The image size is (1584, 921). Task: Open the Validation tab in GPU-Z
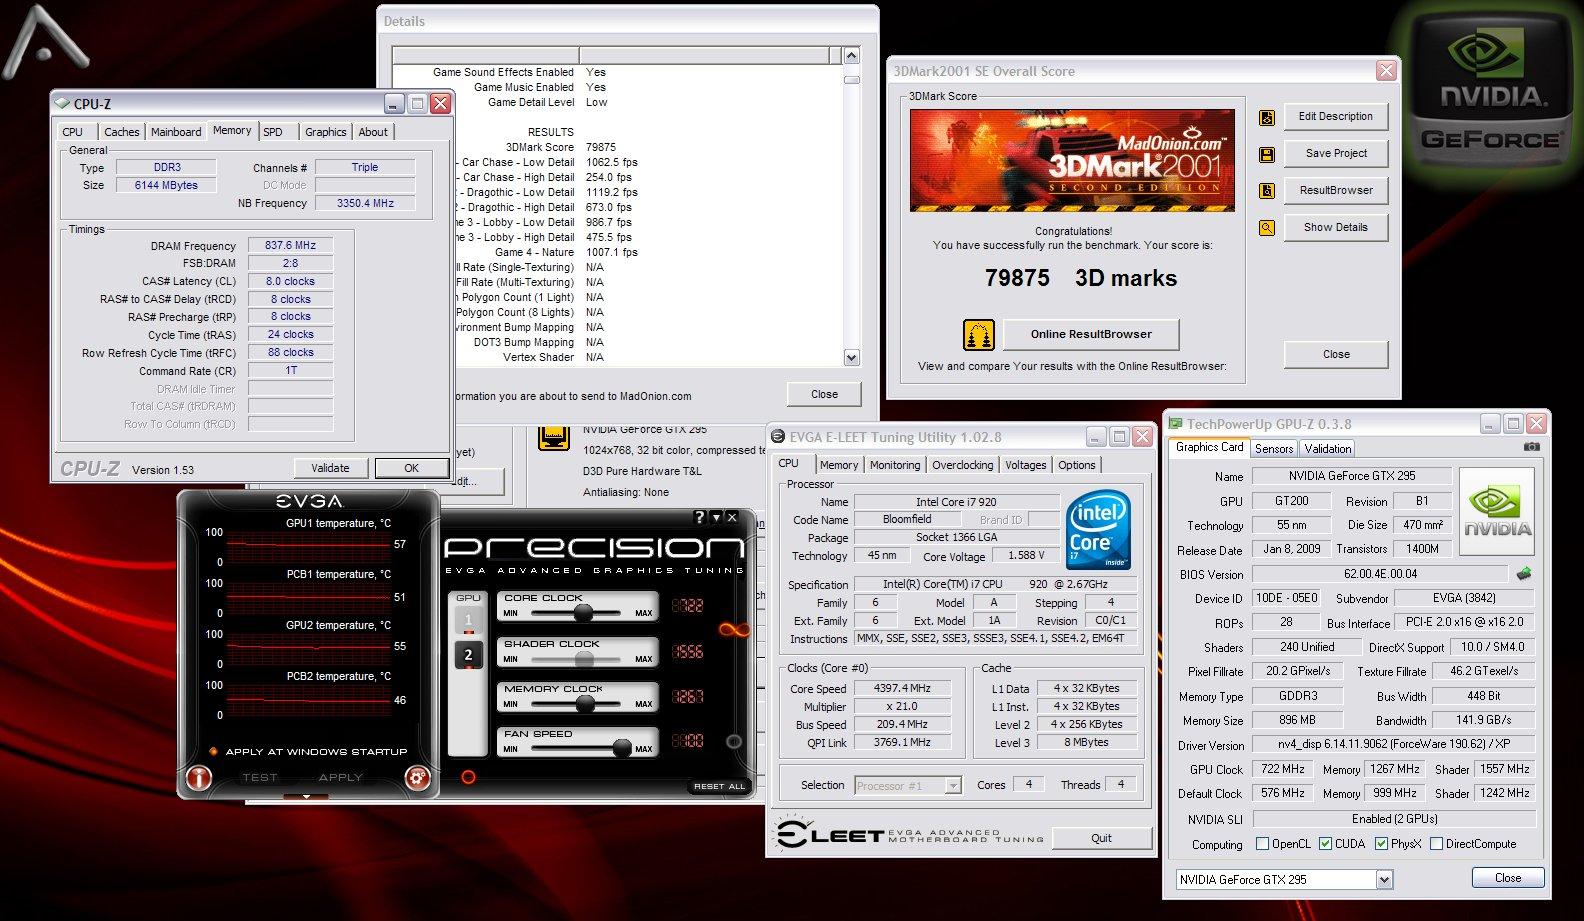point(1328,449)
